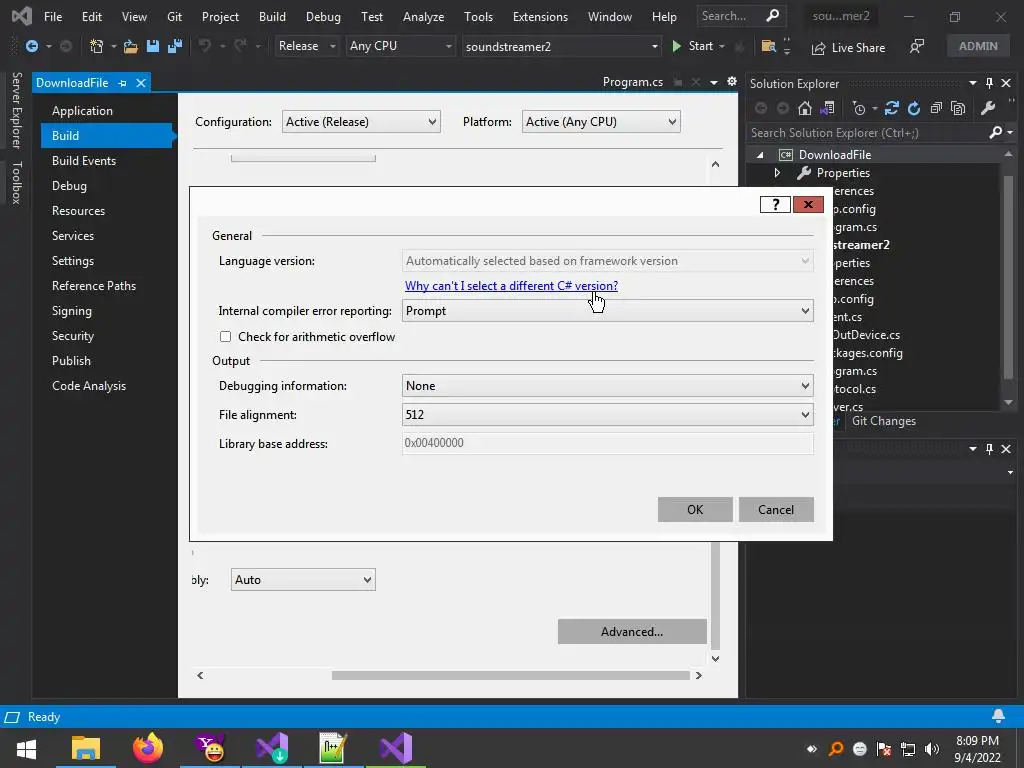Open the Auto dropdown behind the dialog
Screen dimensions: 1024x768
click(x=303, y=580)
